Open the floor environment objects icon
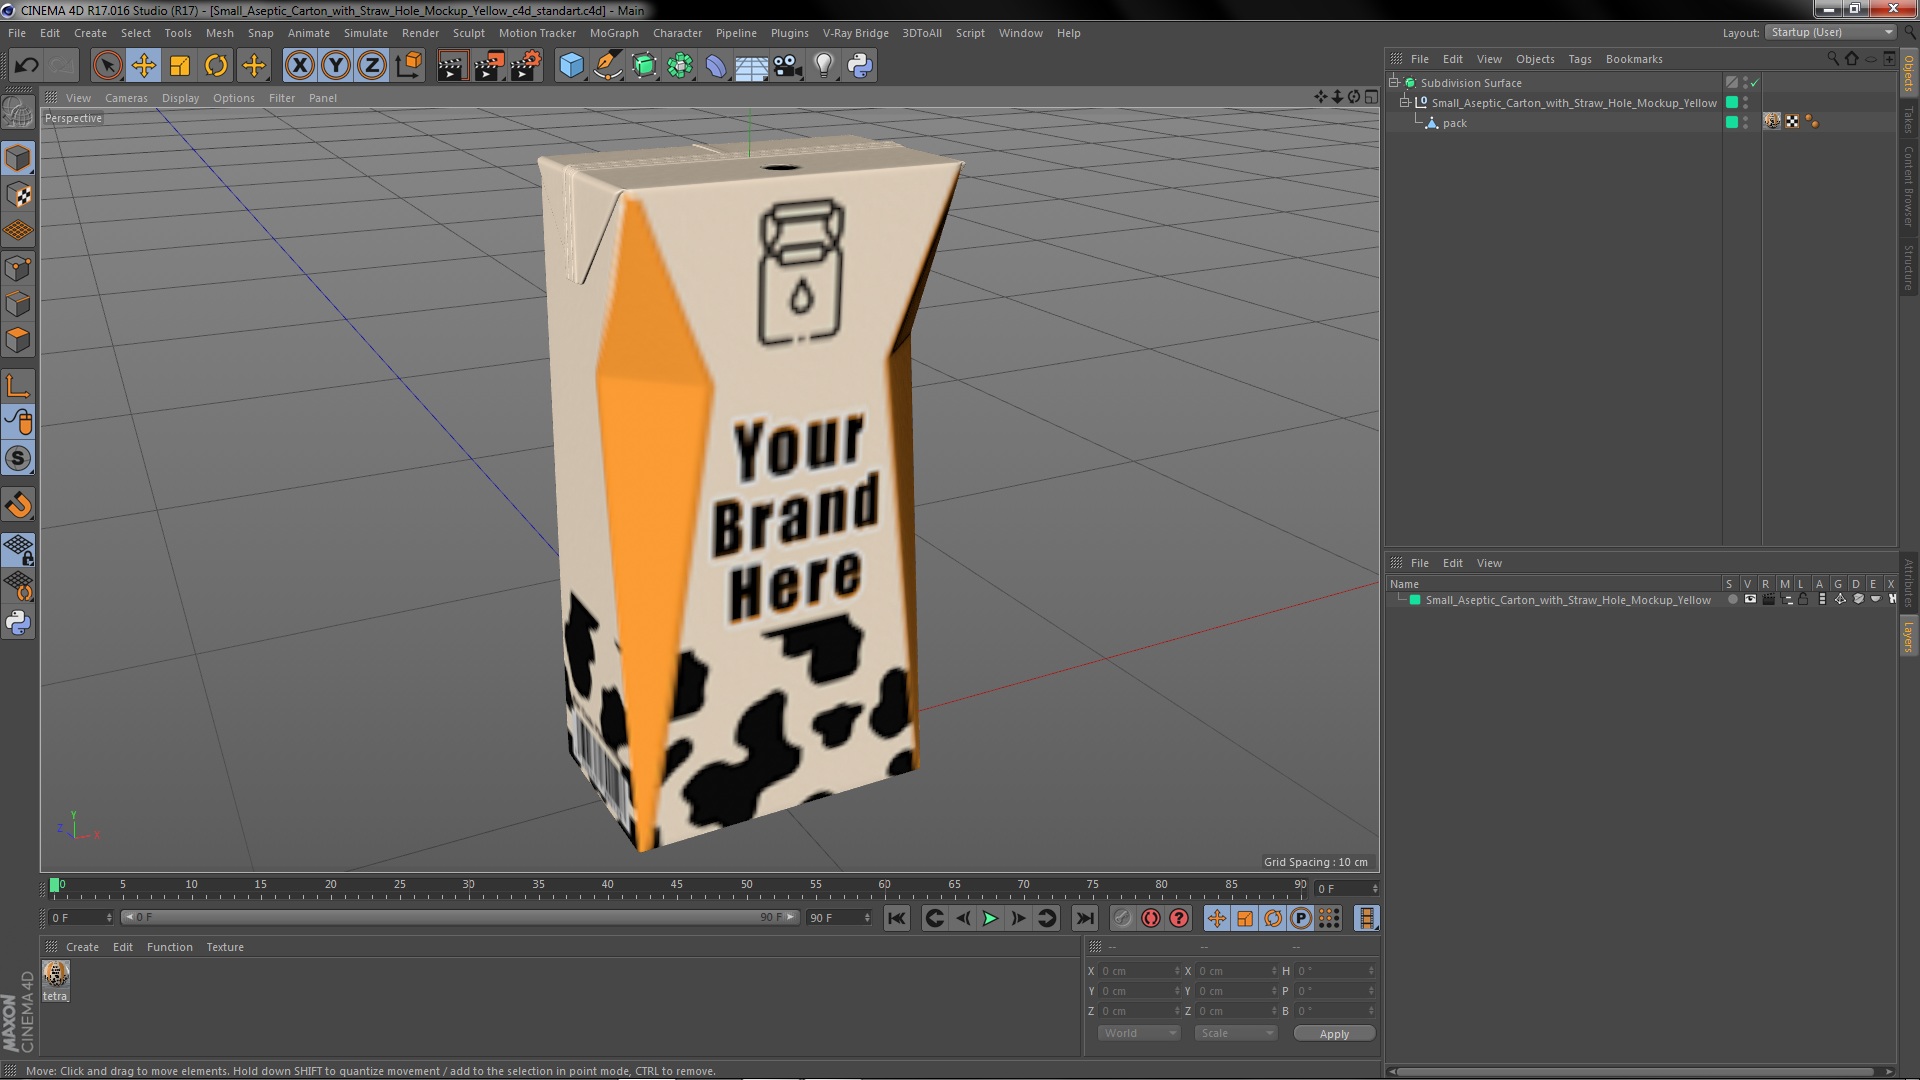This screenshot has width=1920, height=1080. click(x=751, y=66)
